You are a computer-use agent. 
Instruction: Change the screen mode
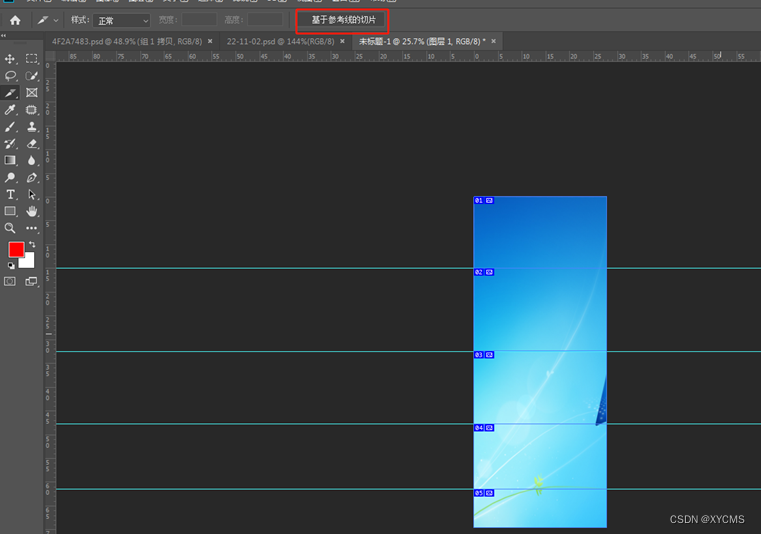tap(32, 282)
